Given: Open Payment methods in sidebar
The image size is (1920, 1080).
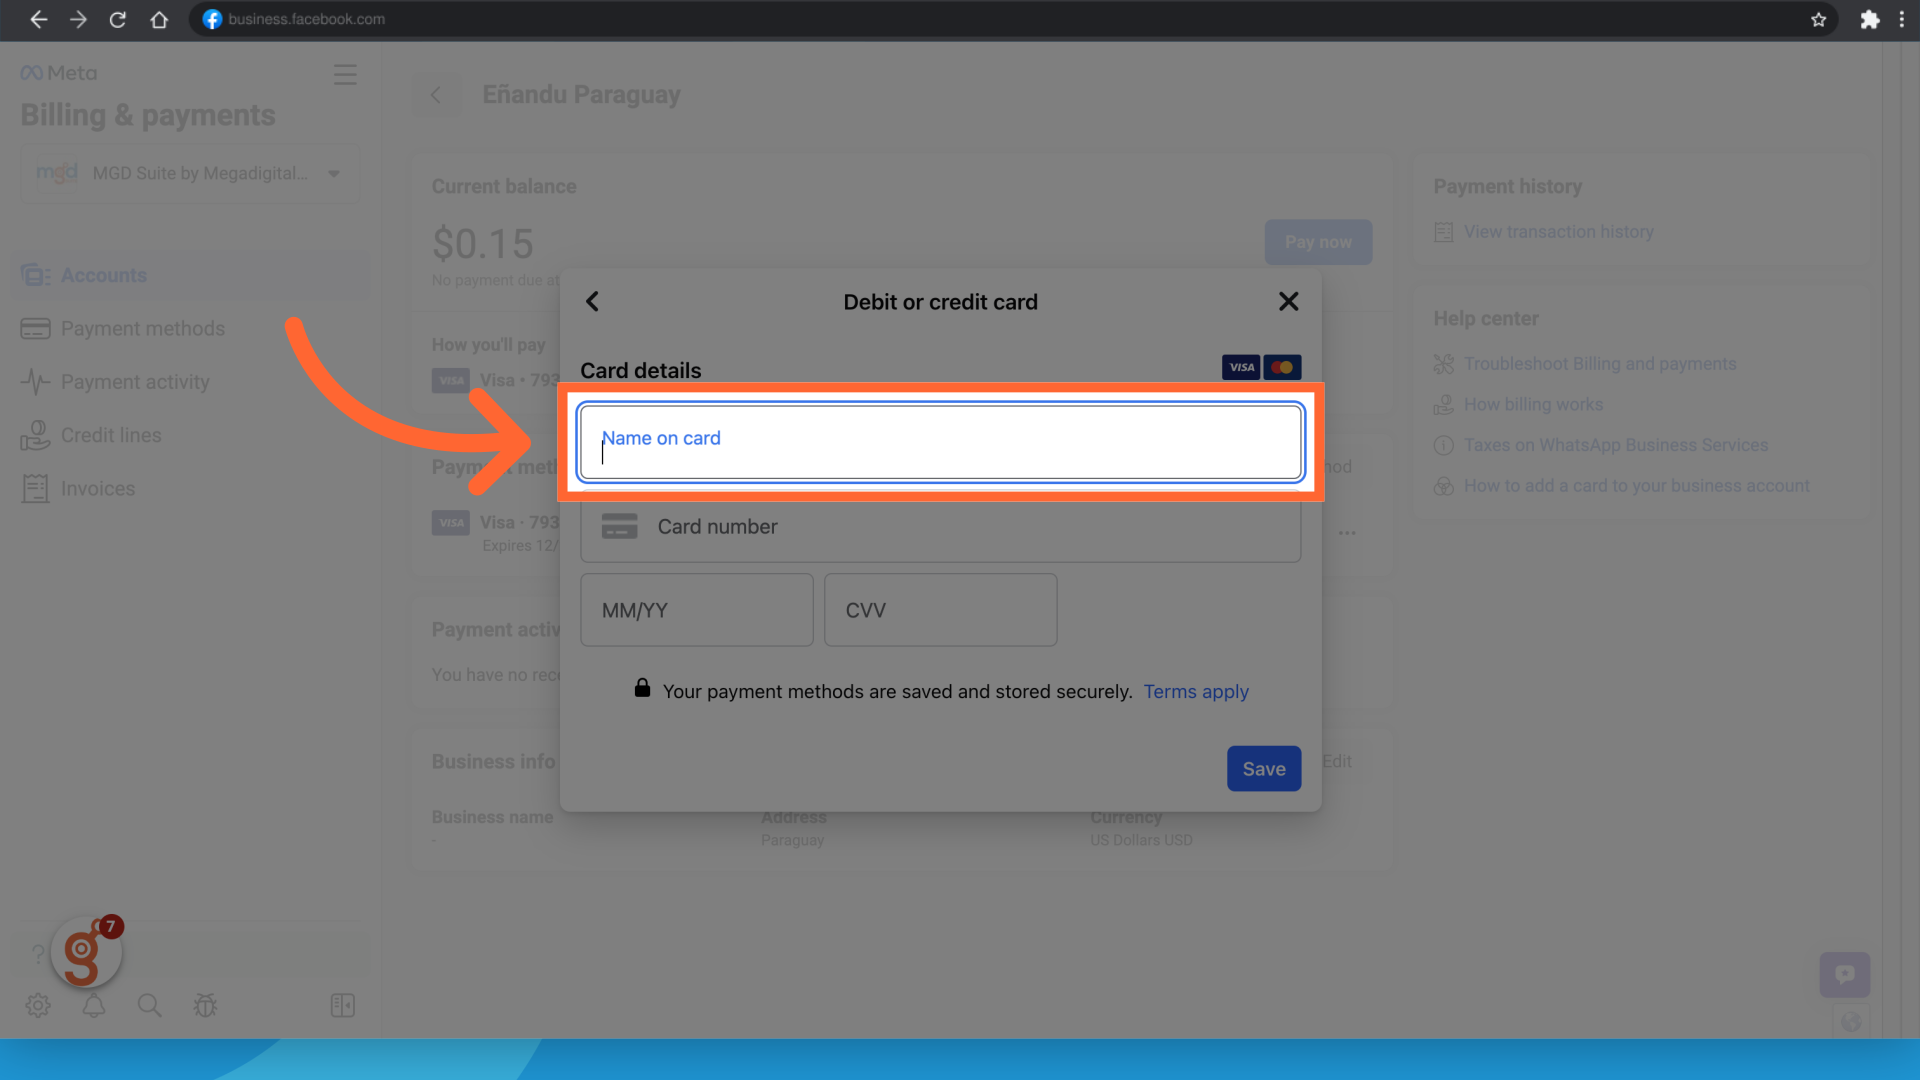Looking at the screenshot, I should (x=142, y=329).
